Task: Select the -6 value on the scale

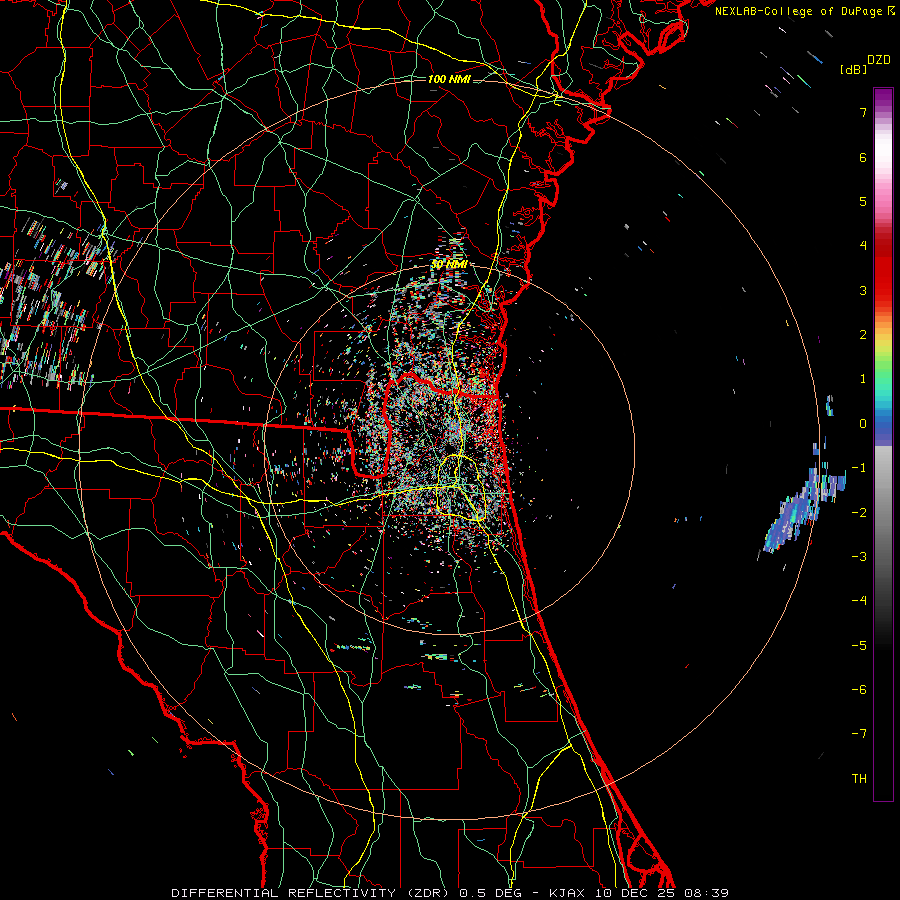Action: point(859,690)
